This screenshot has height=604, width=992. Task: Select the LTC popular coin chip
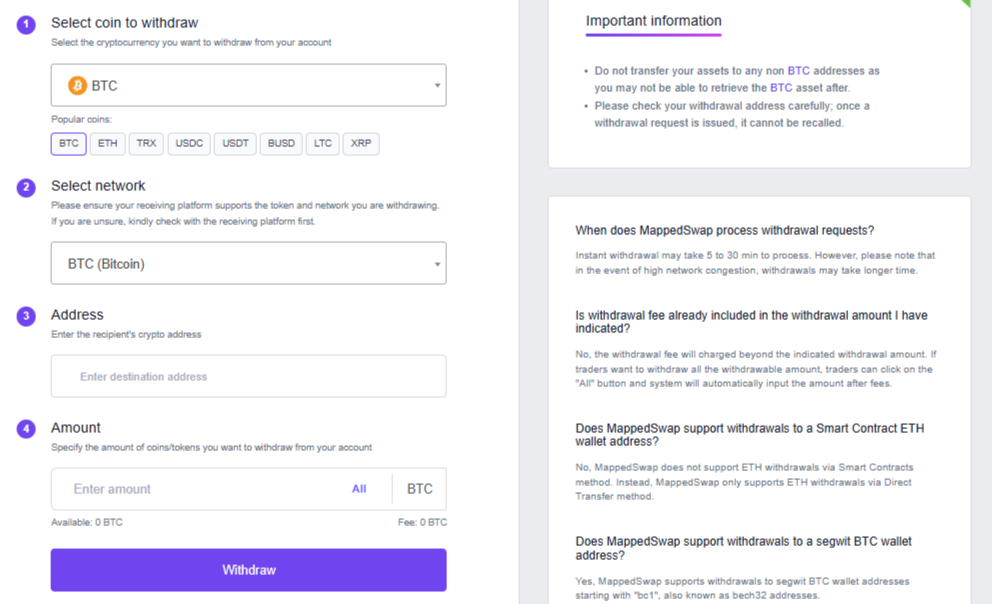coord(322,144)
